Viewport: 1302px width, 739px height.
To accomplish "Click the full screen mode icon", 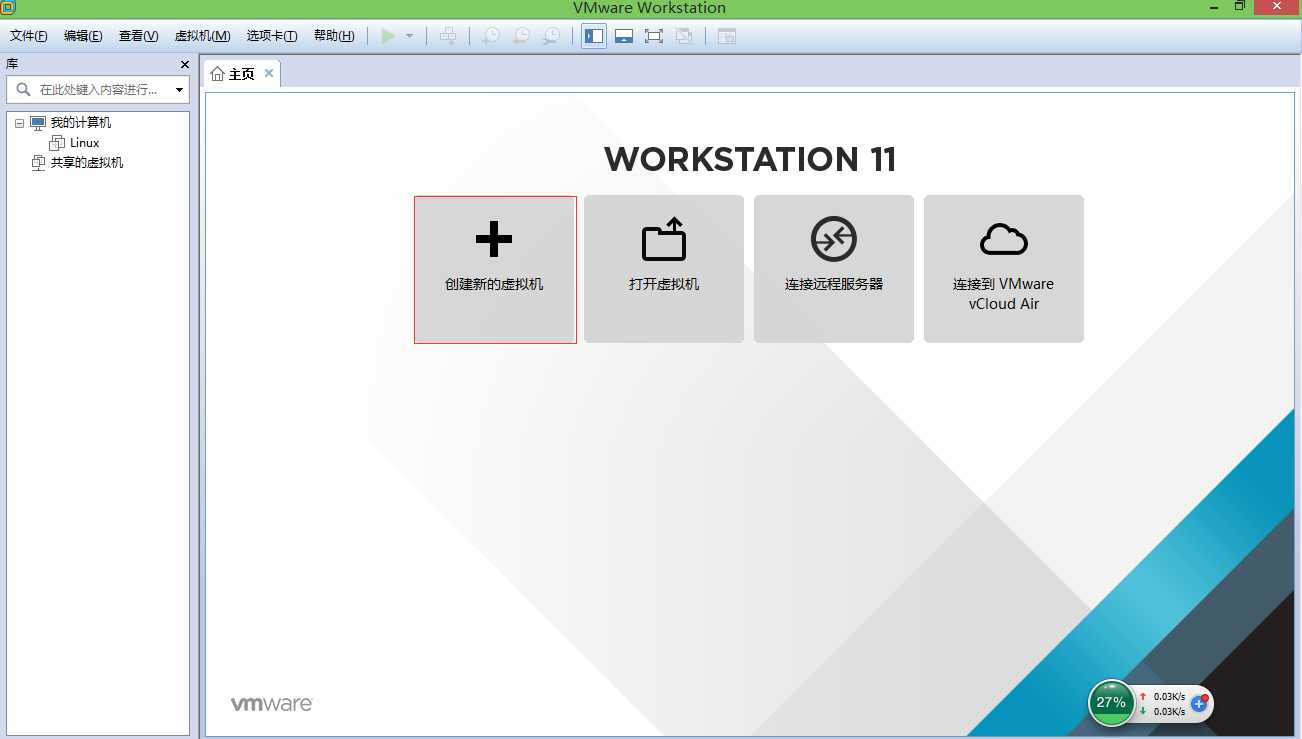I will pyautogui.click(x=654, y=36).
